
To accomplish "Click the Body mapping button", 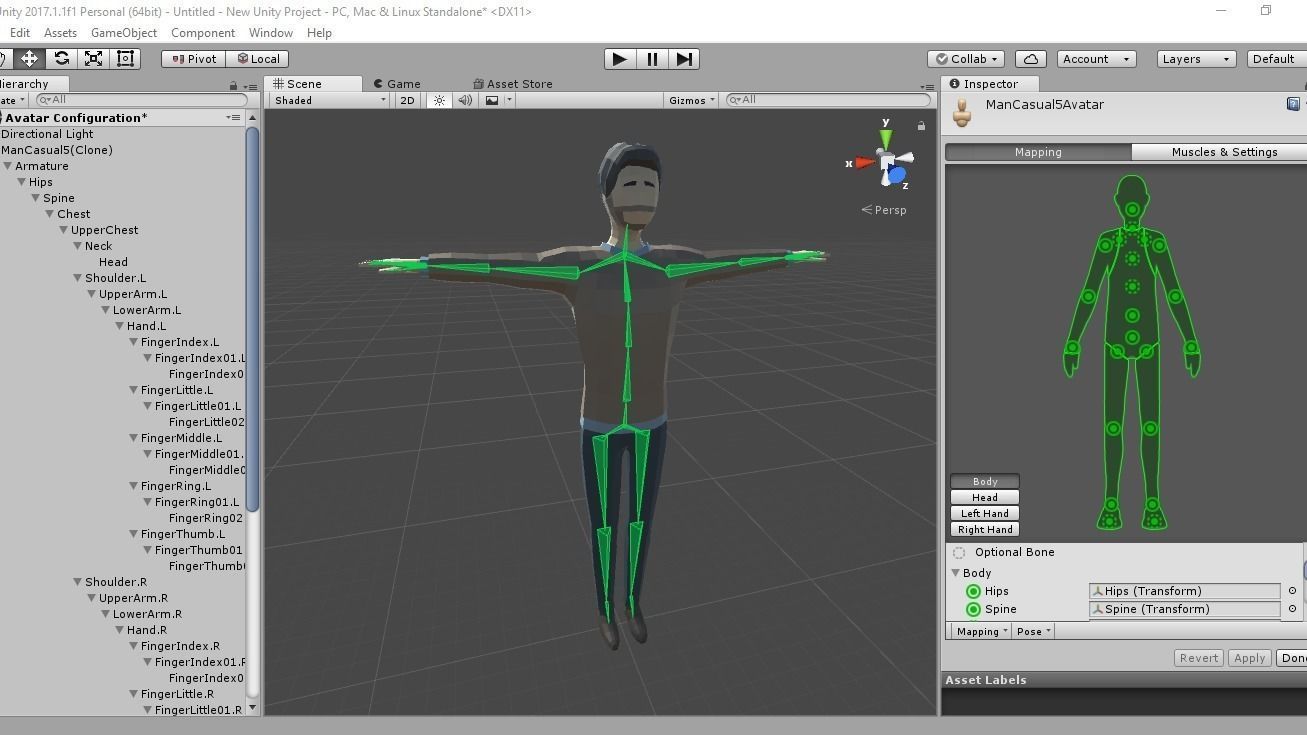I will coord(984,481).
